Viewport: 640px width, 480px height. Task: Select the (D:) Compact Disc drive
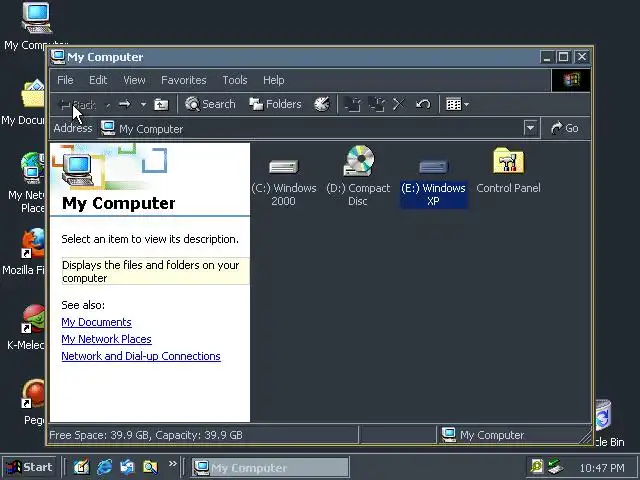coord(358,177)
